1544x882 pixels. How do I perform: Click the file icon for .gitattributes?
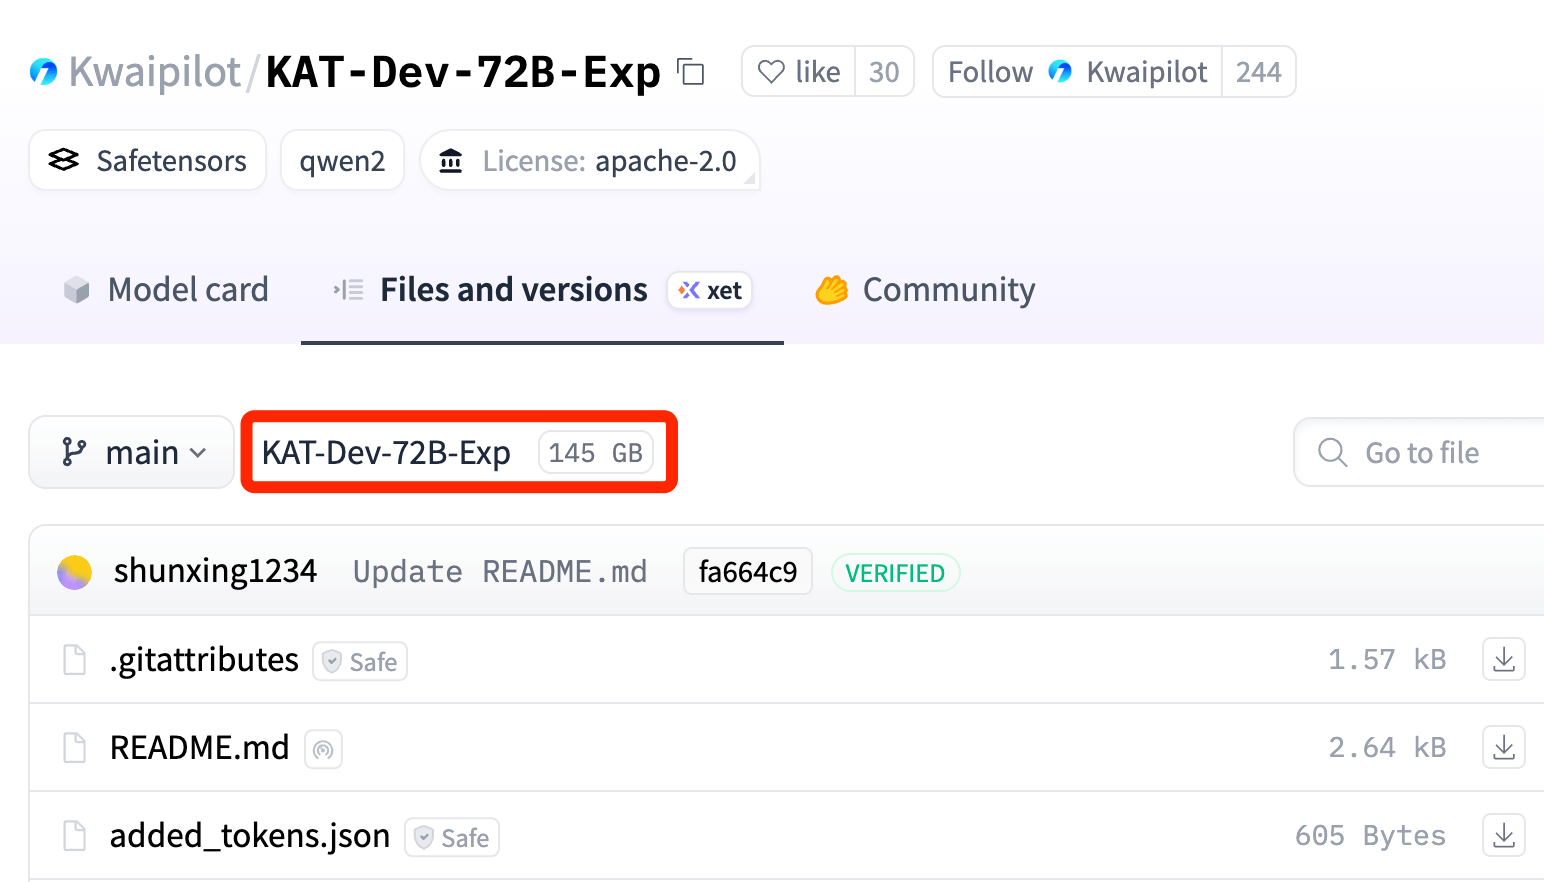coord(75,660)
